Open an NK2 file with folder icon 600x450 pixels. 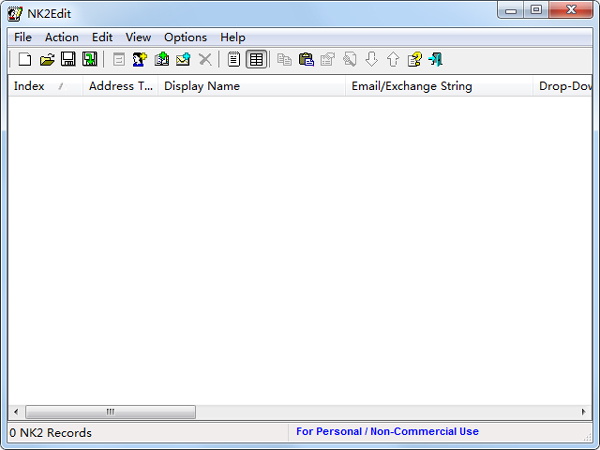tap(47, 60)
